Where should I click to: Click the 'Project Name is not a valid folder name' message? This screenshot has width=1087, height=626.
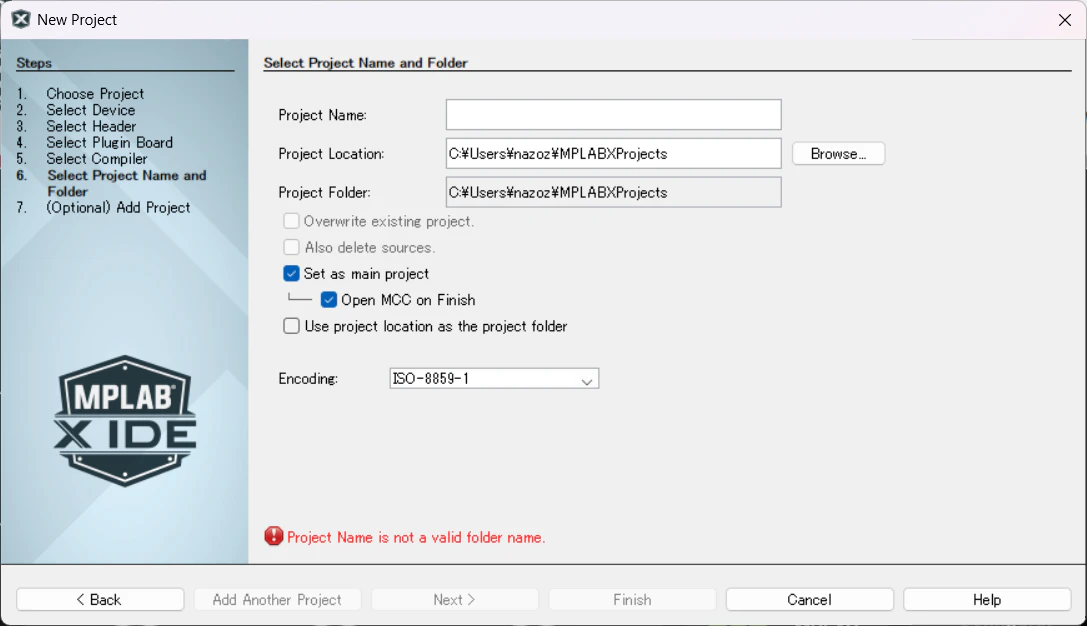[416, 537]
